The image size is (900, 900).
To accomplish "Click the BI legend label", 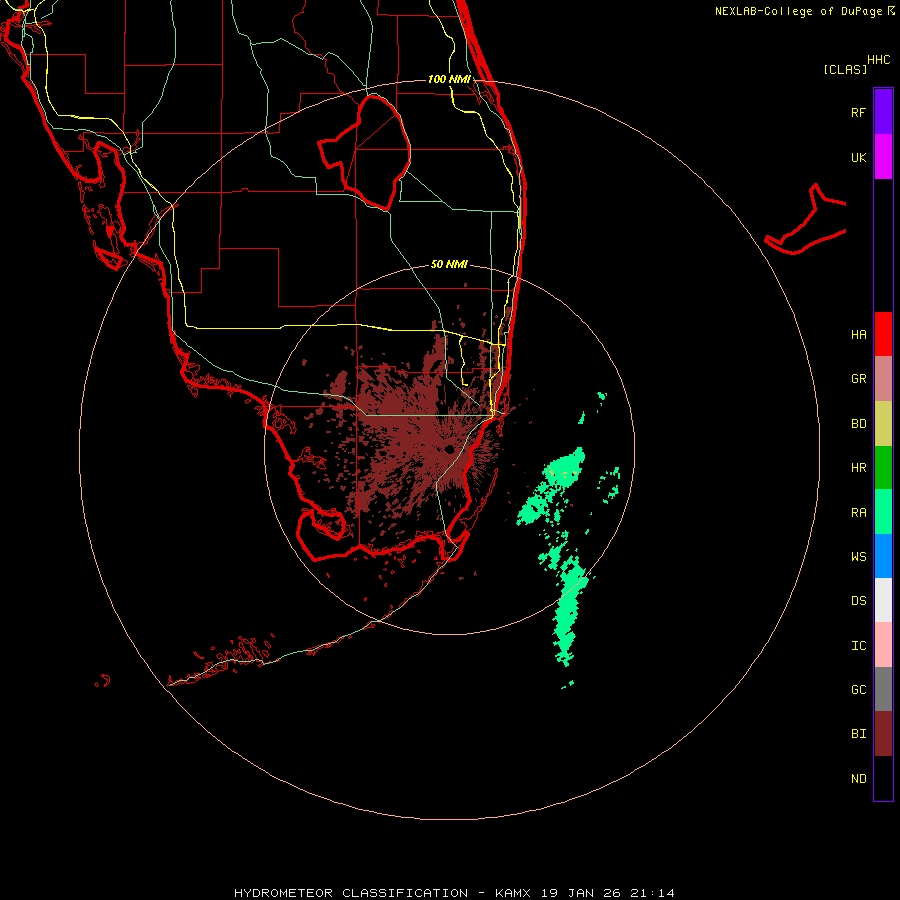I will [x=858, y=734].
